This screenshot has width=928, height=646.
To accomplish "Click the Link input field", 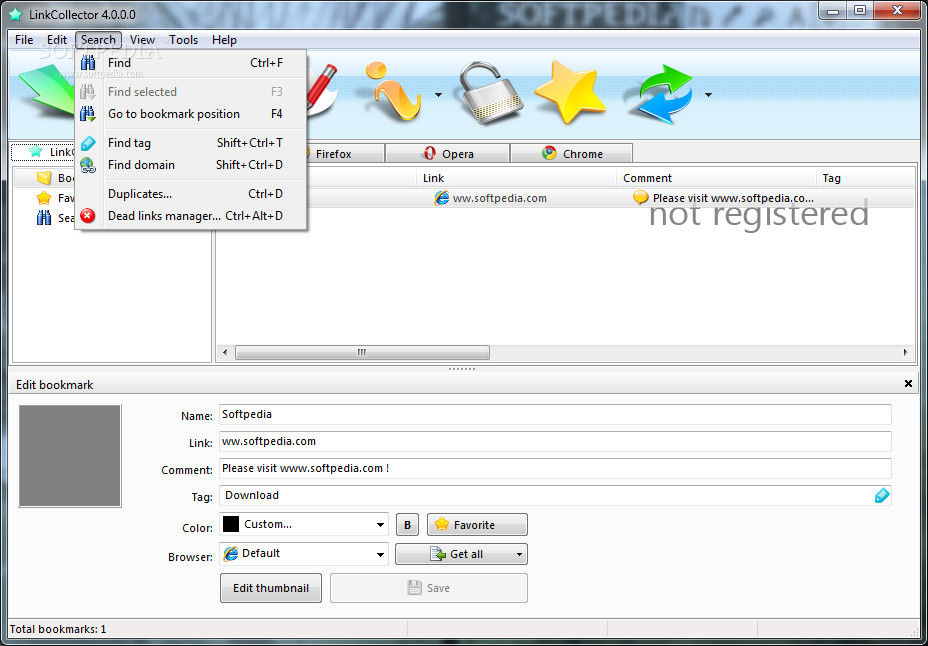I will [x=555, y=441].
